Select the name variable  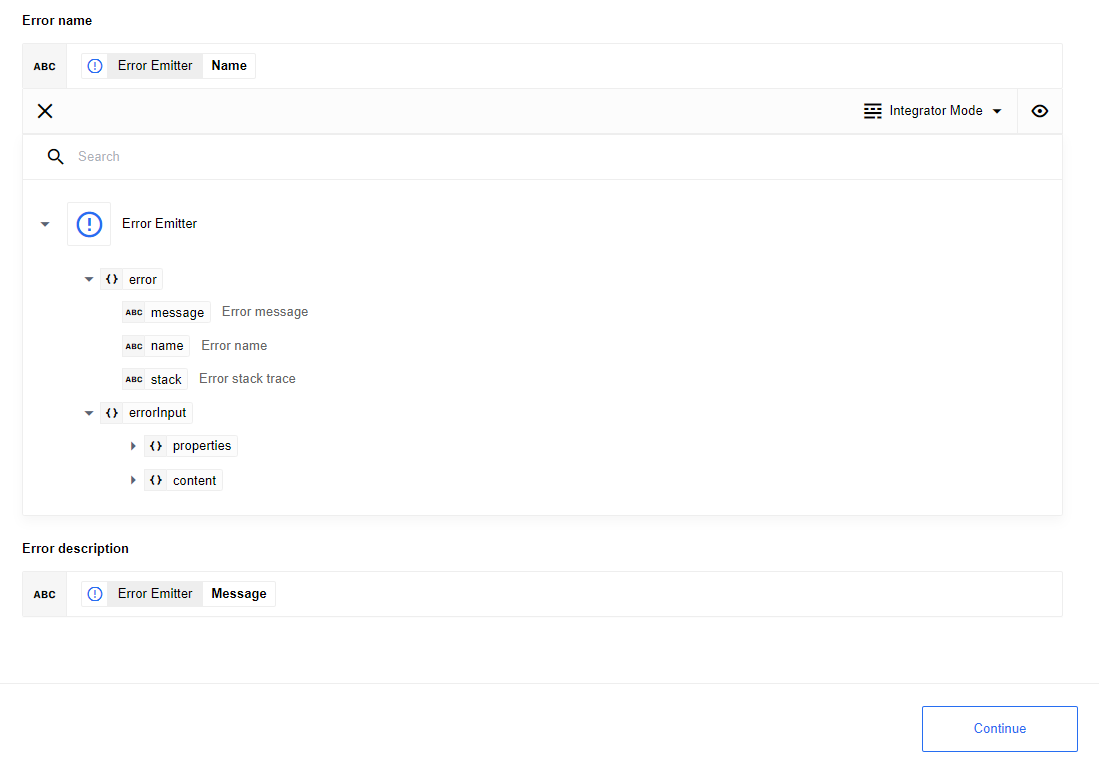coord(156,346)
